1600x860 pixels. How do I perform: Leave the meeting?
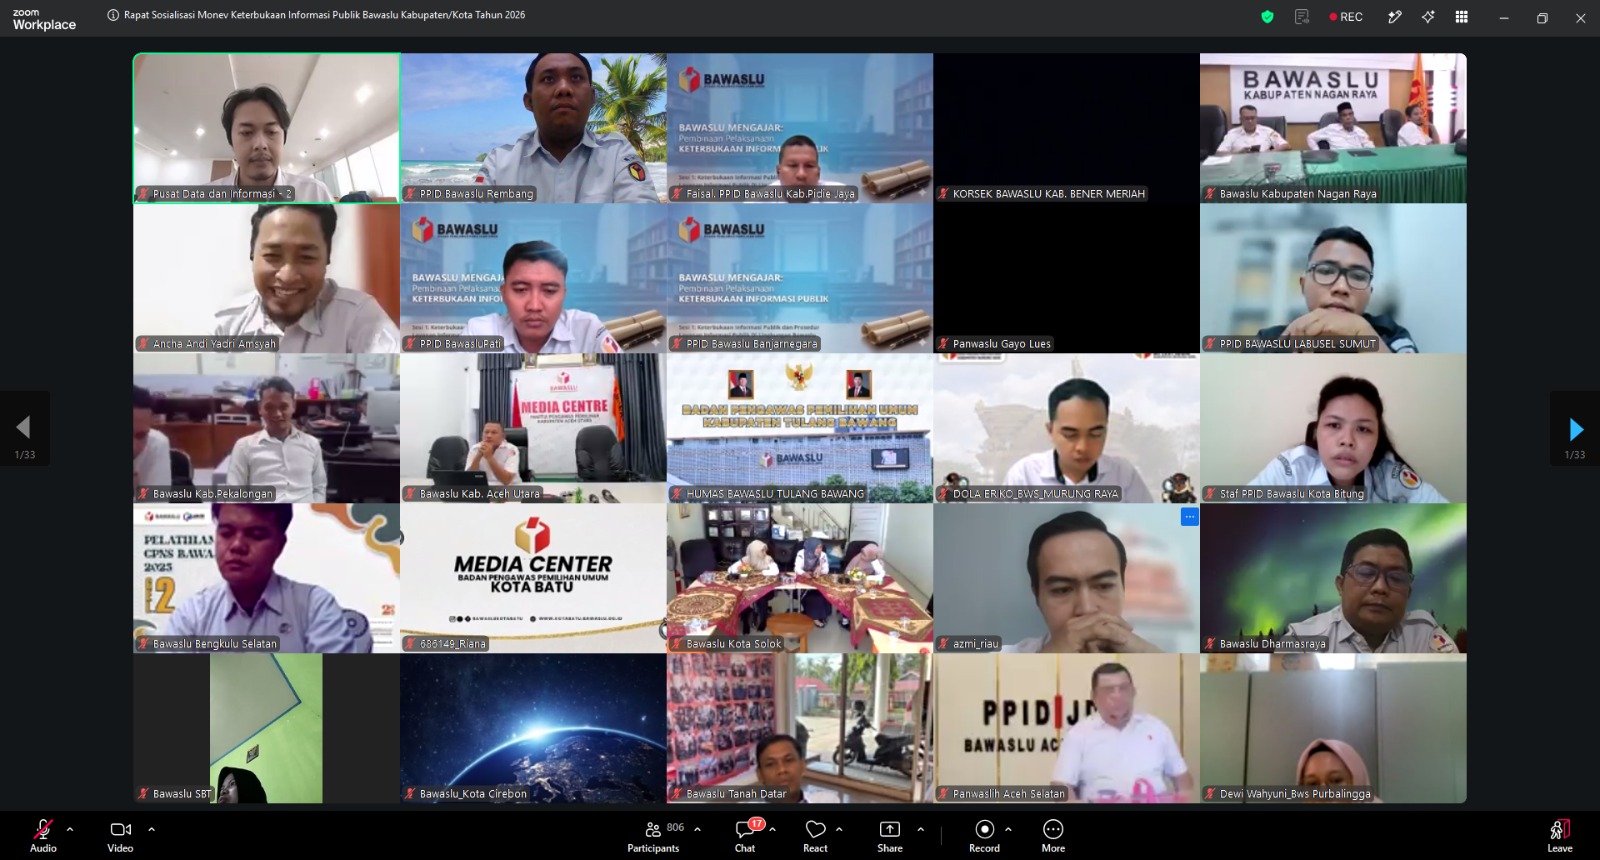pyautogui.click(x=1560, y=835)
